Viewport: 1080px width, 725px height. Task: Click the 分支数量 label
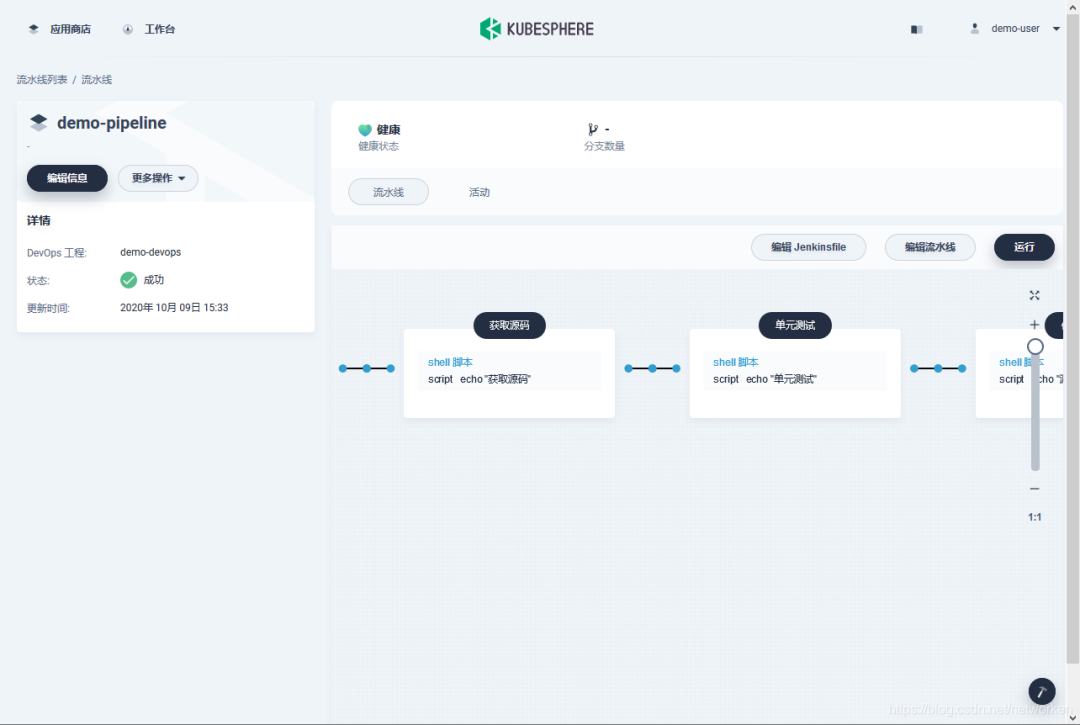604,146
